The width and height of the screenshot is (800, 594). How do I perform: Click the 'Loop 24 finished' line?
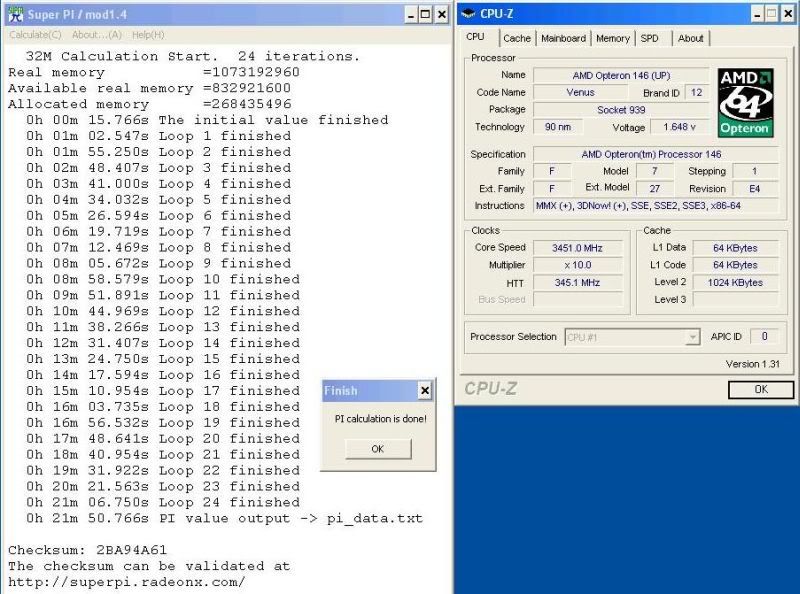coord(163,502)
